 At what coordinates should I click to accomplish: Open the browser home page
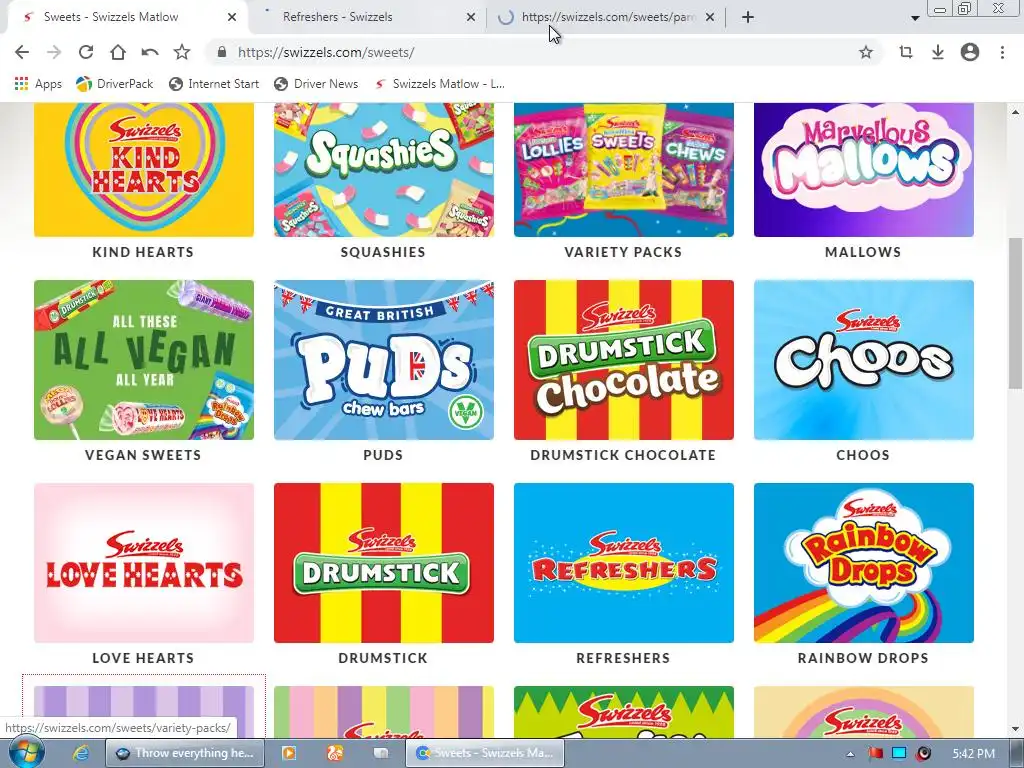(x=118, y=52)
